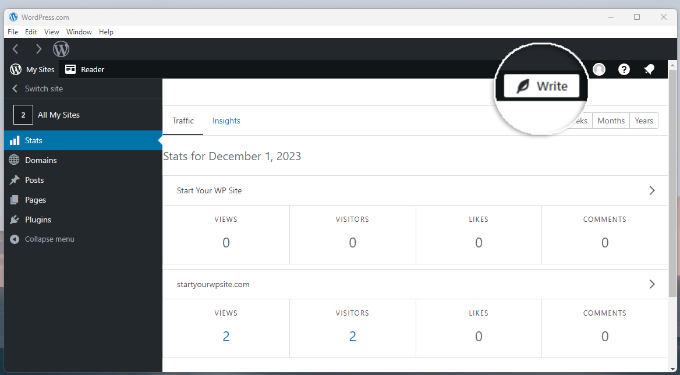This screenshot has width=680, height=375.
Task: Click the WordPress.com window title icon
Action: (x=13, y=17)
